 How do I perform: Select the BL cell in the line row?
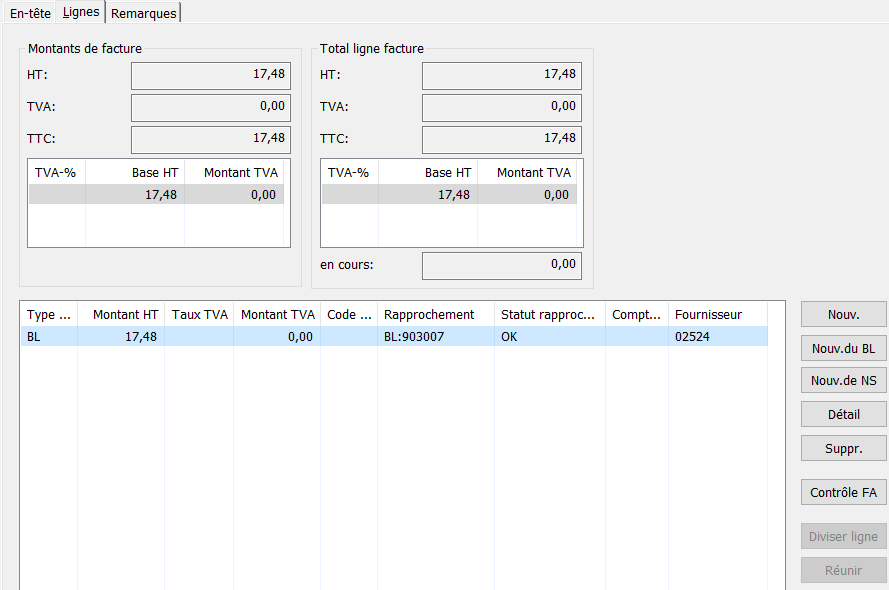[49, 337]
